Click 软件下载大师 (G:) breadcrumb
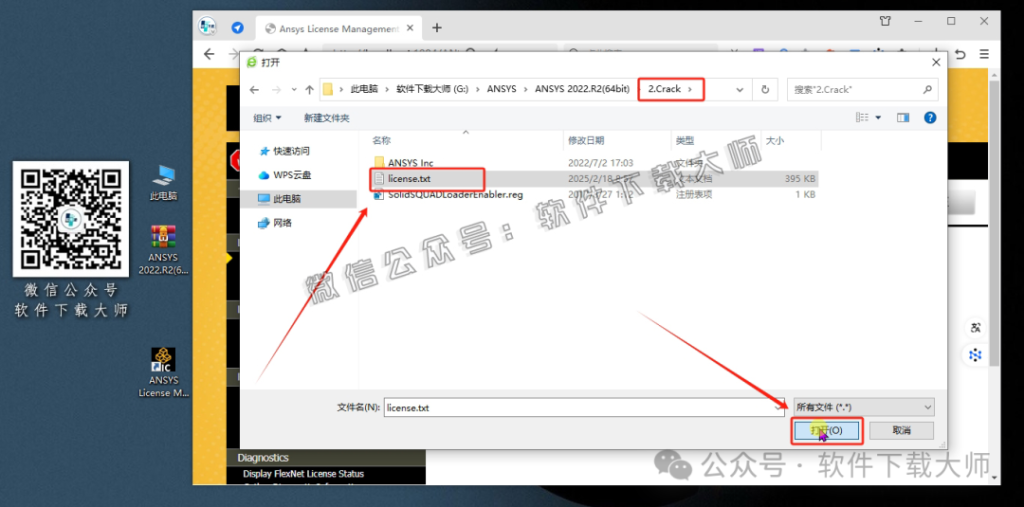This screenshot has height=507, width=1024. click(432, 90)
